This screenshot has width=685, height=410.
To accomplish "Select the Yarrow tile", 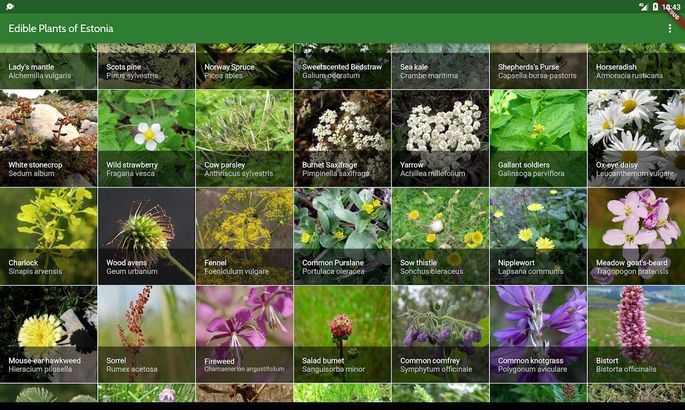I will (440, 138).
